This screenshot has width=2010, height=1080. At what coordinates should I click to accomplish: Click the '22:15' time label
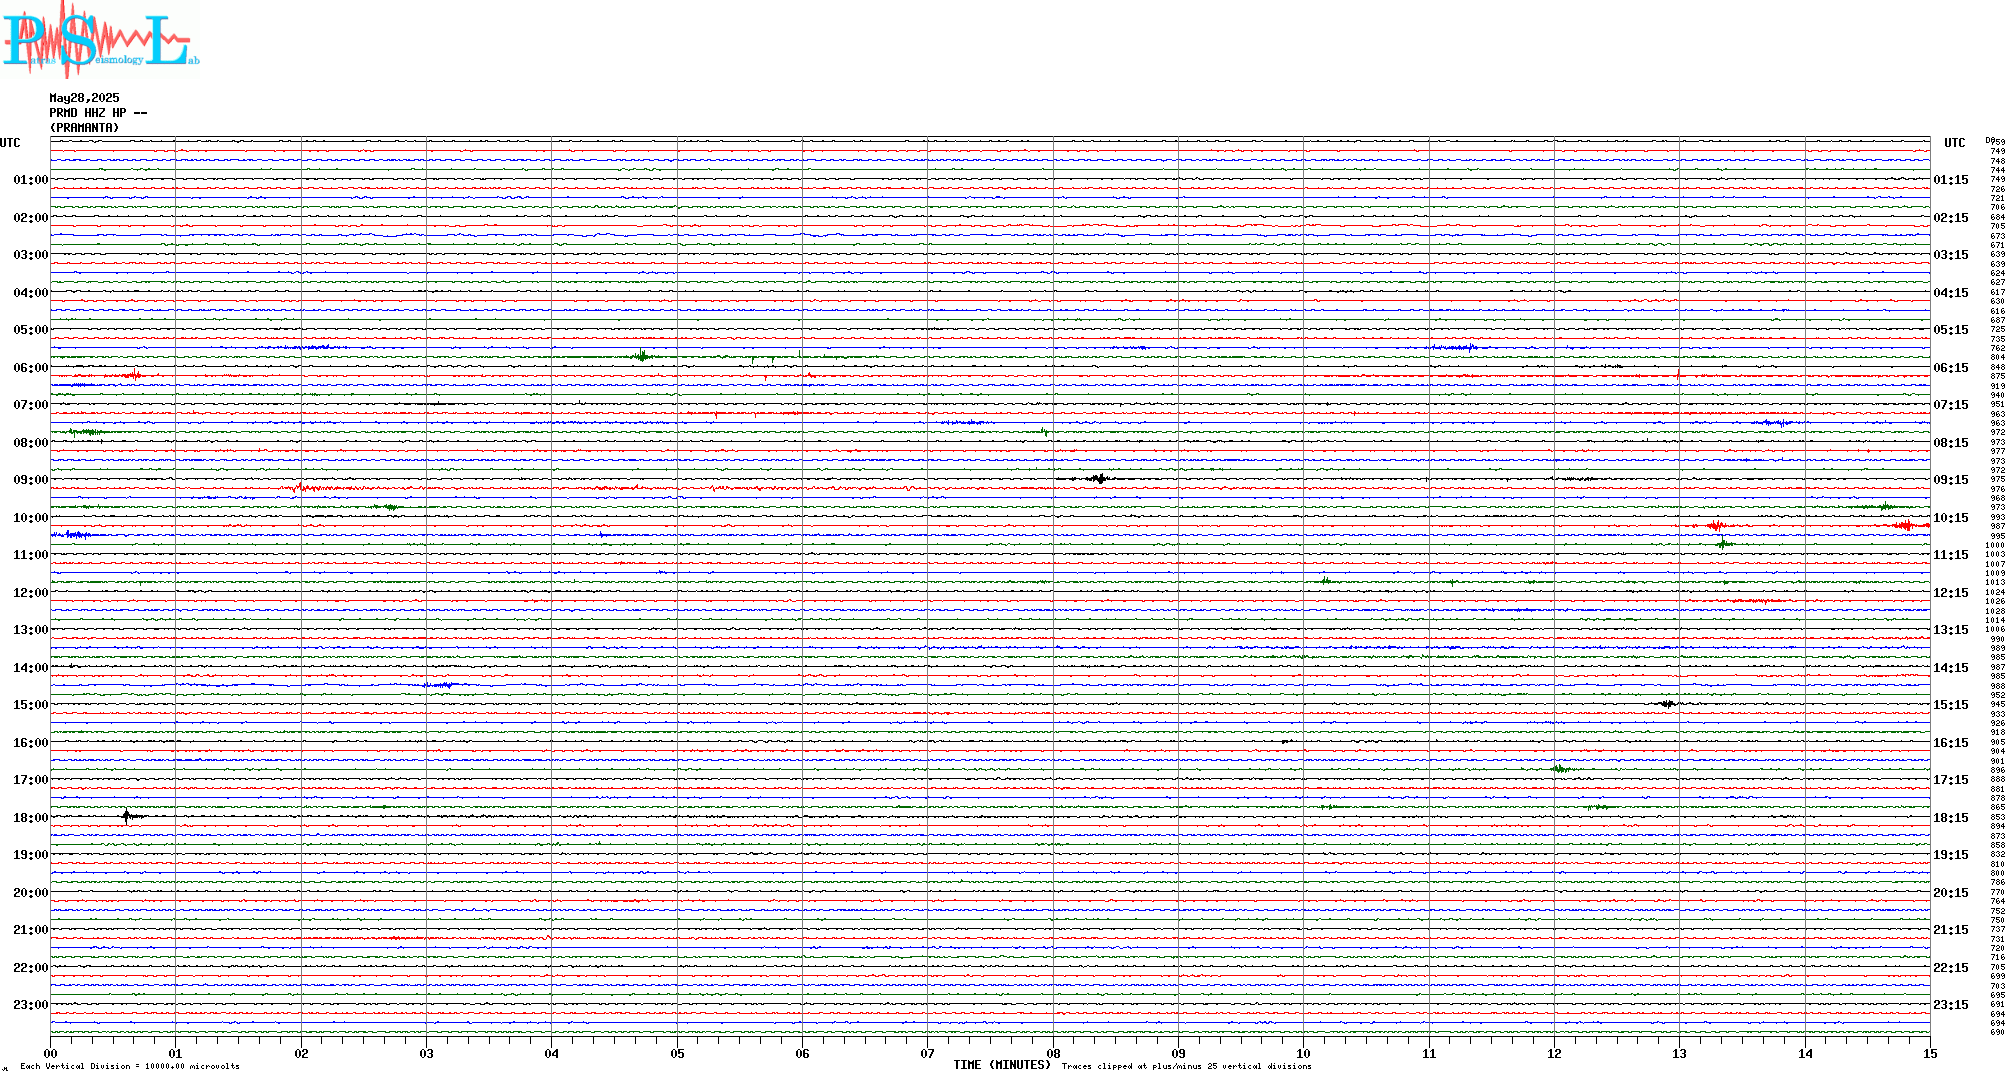coord(1951,968)
